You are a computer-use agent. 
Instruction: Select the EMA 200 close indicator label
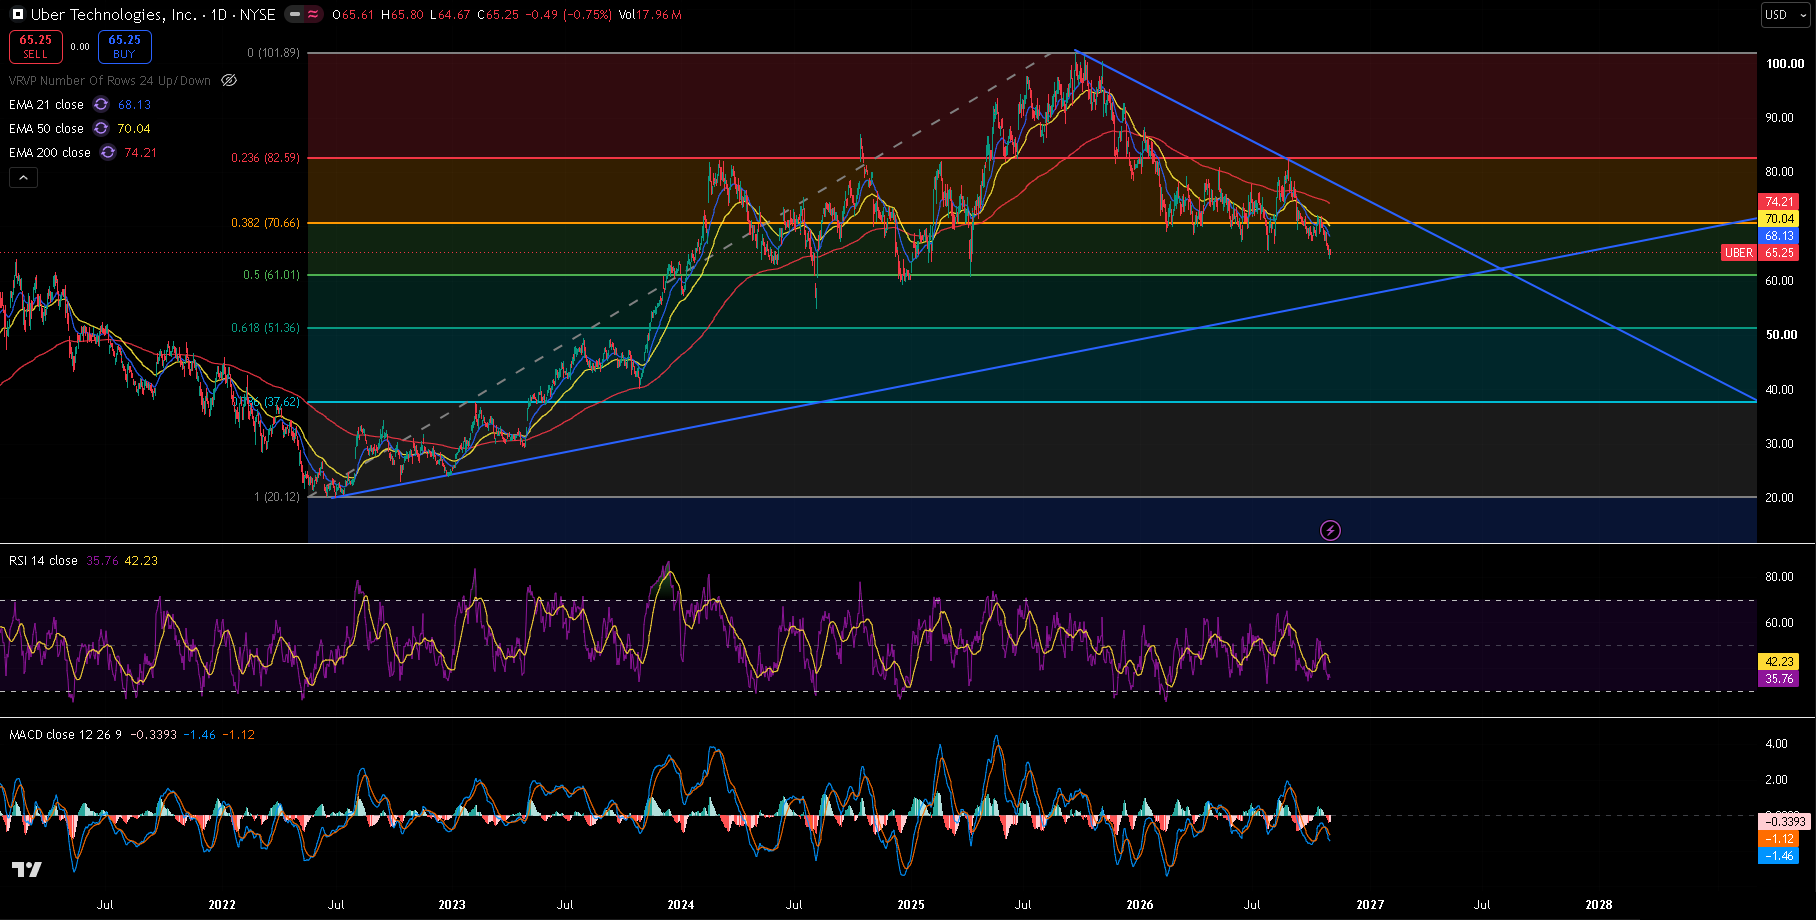coord(50,152)
